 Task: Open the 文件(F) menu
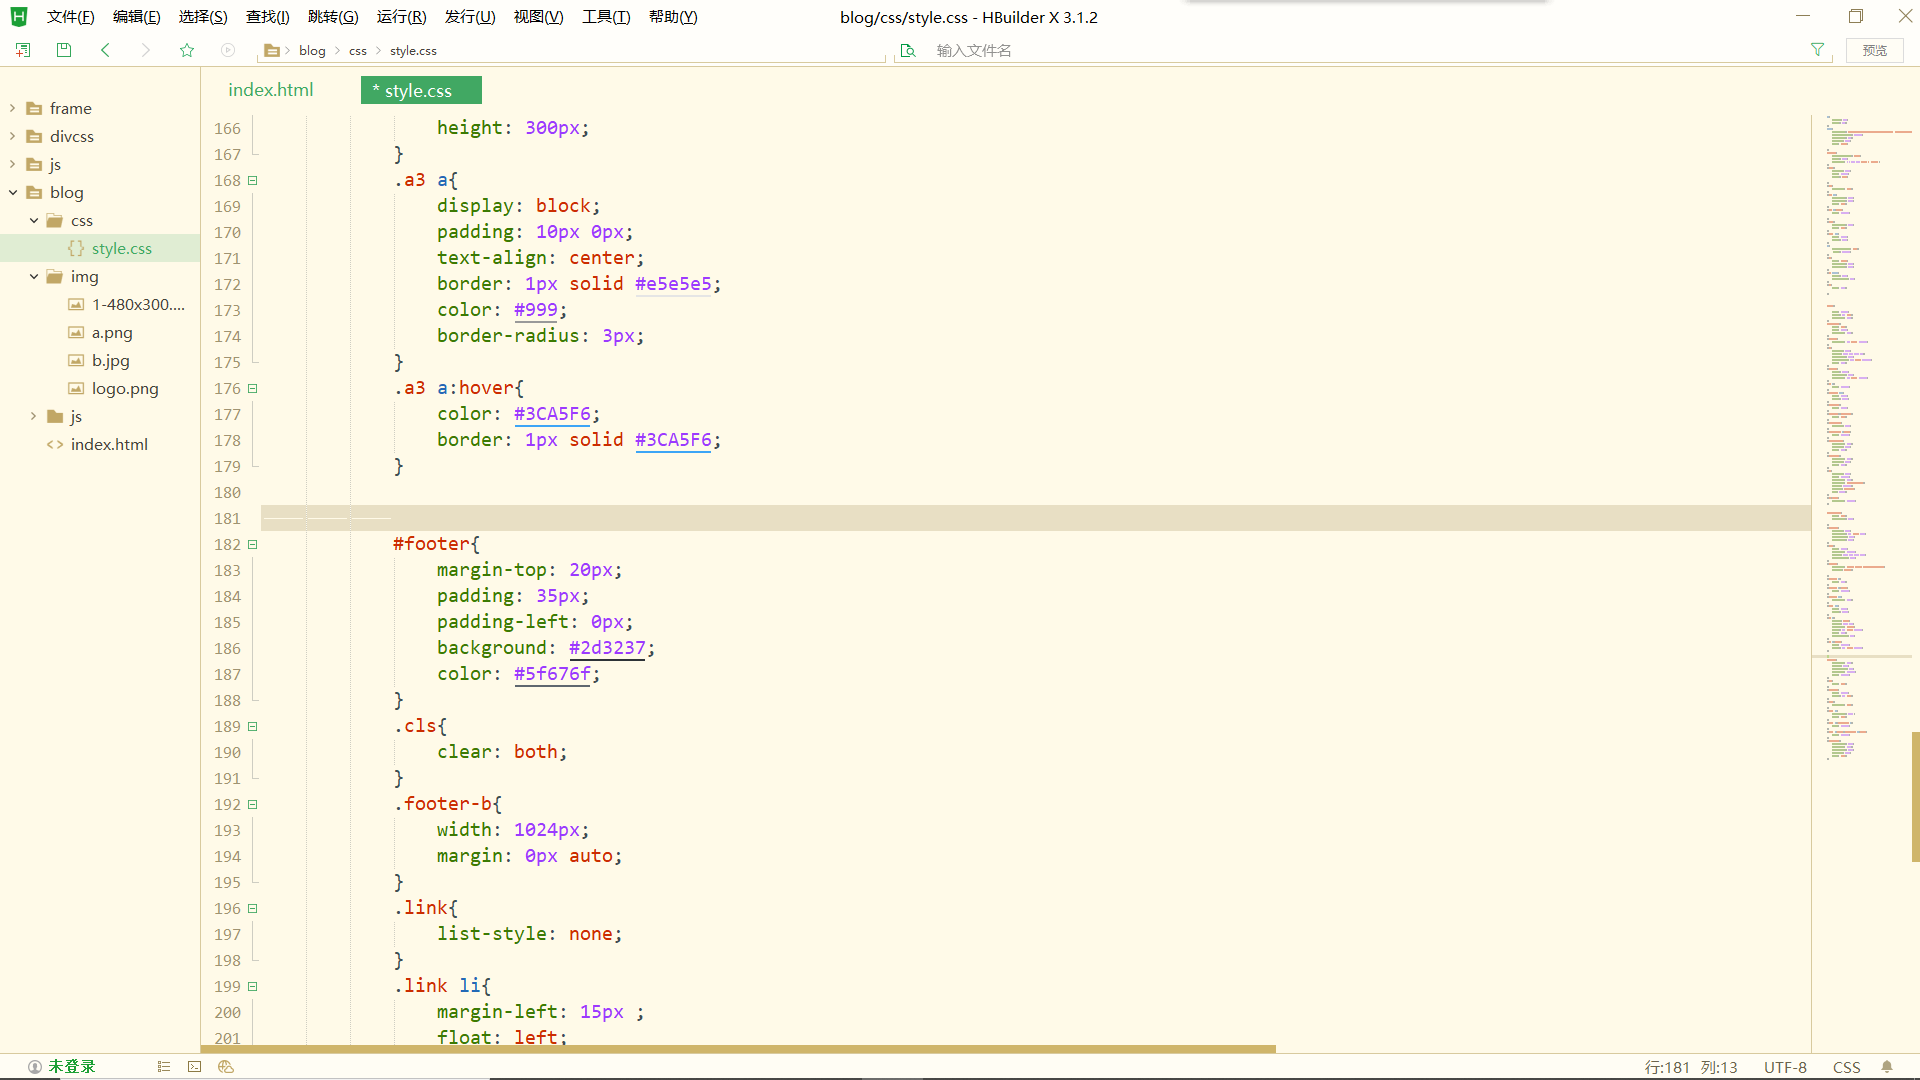point(70,17)
